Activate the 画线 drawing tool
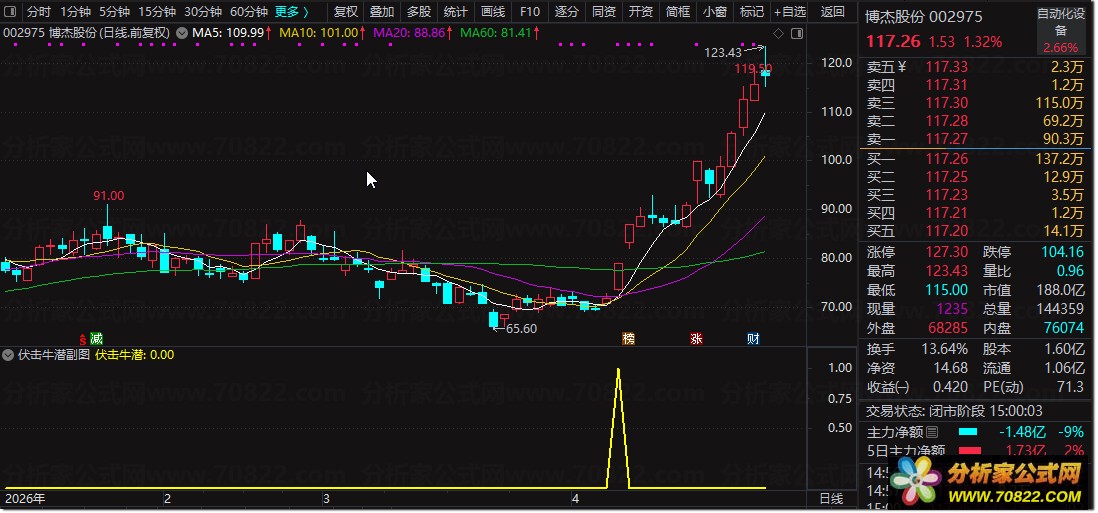1098x513 pixels. [493, 12]
